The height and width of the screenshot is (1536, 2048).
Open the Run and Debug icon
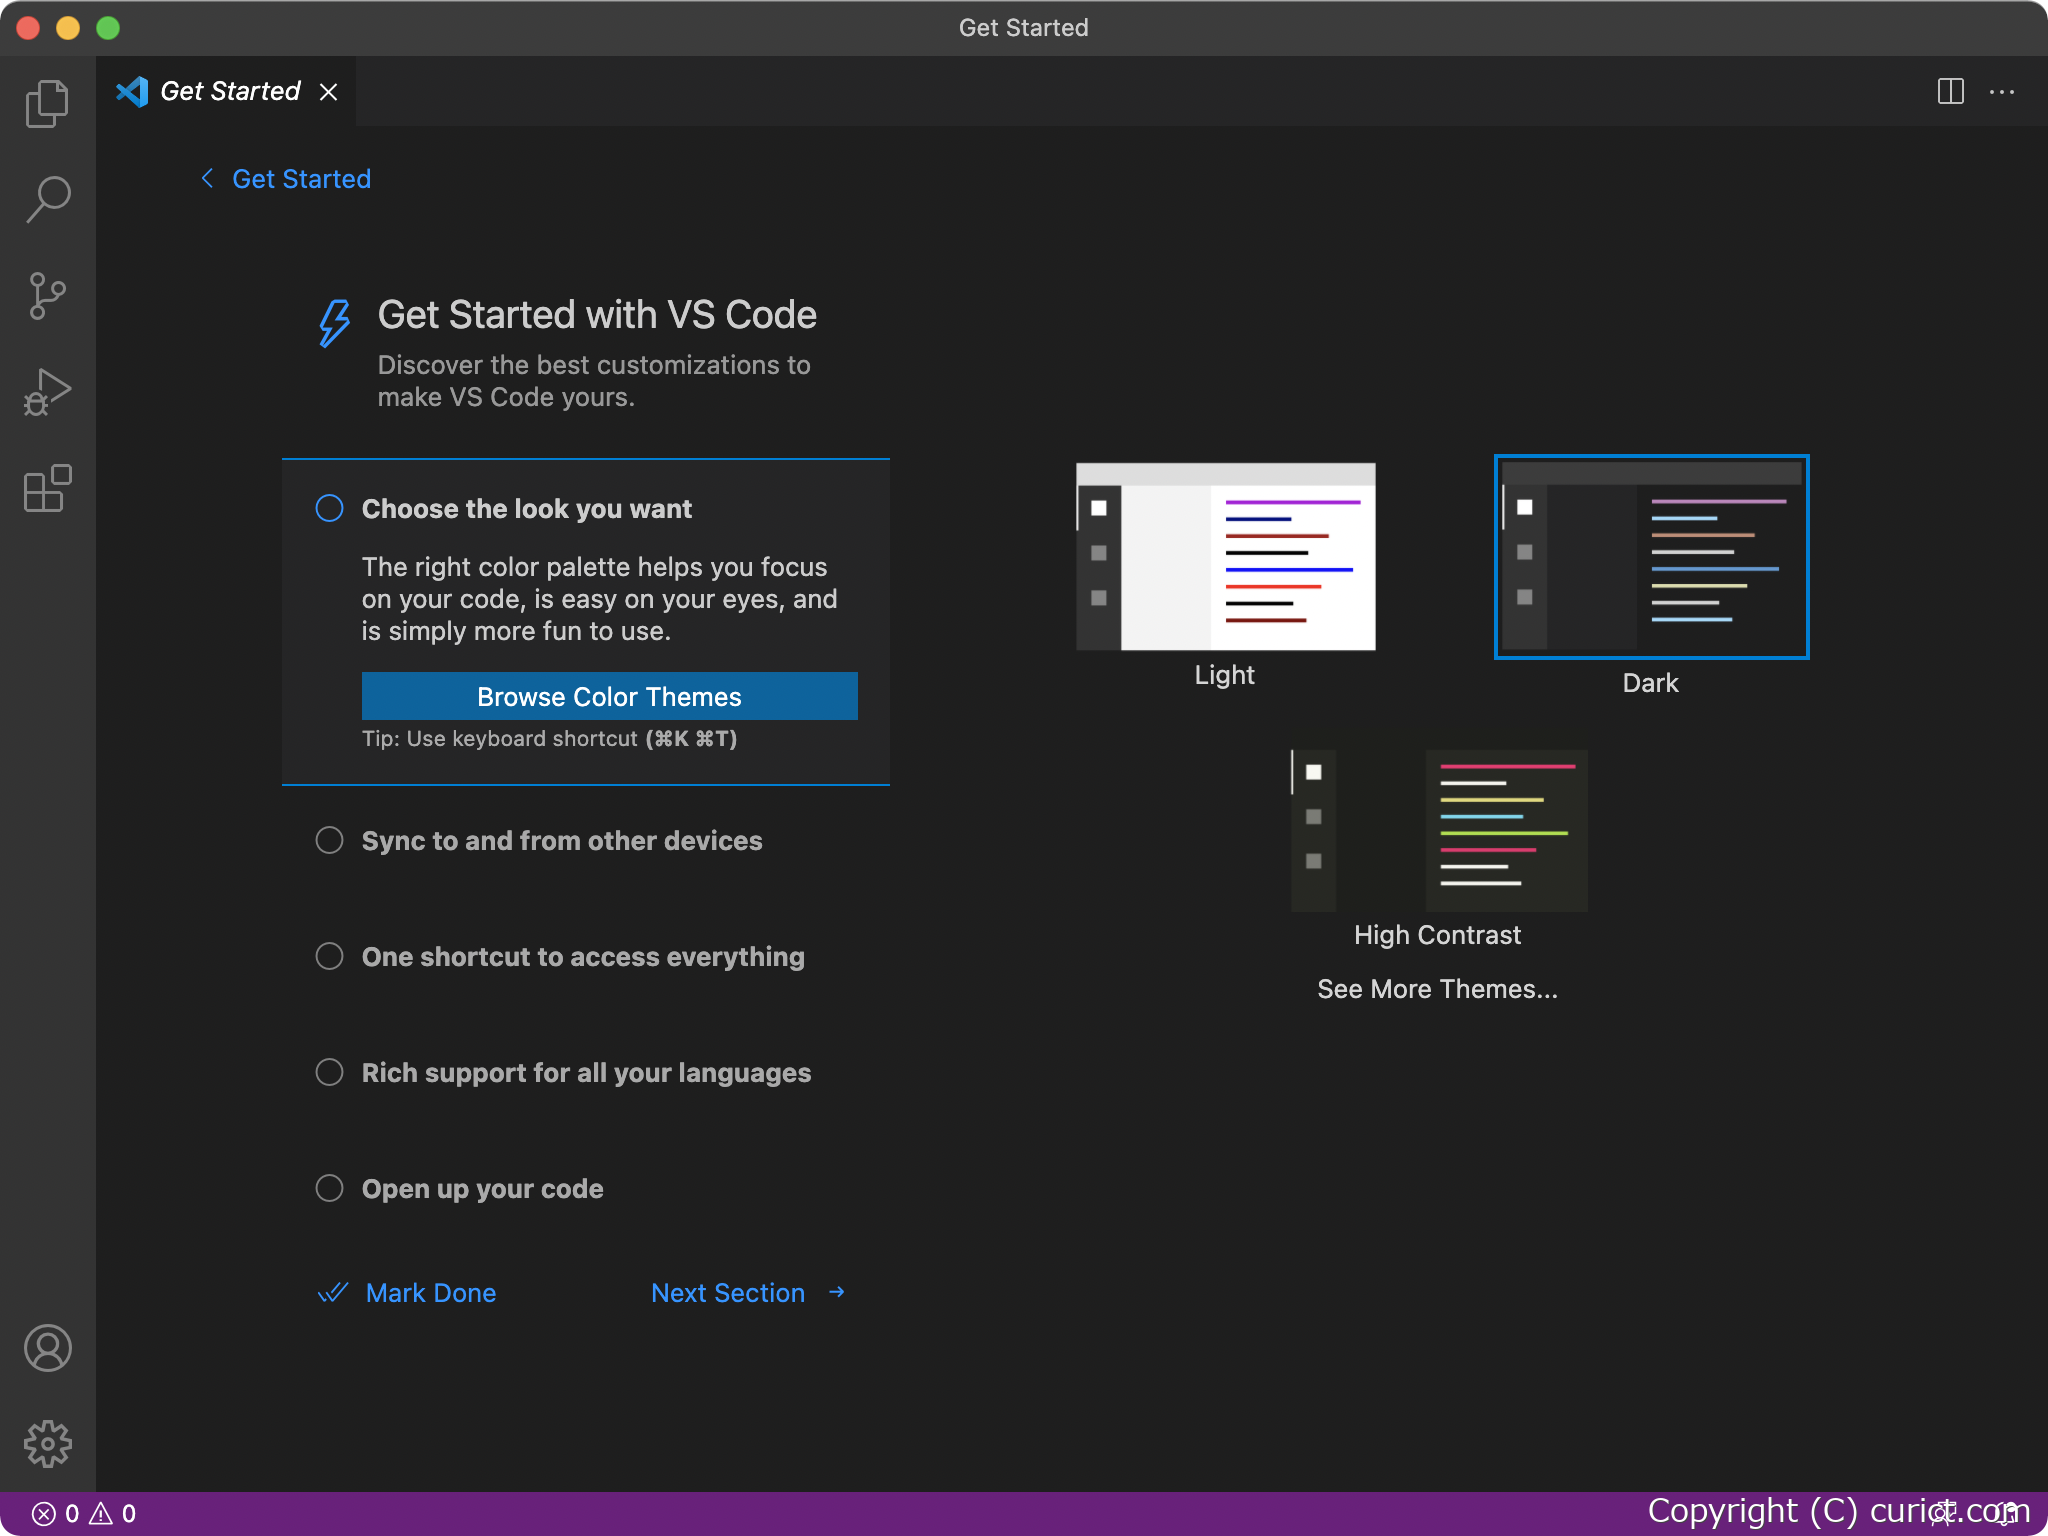tap(47, 391)
